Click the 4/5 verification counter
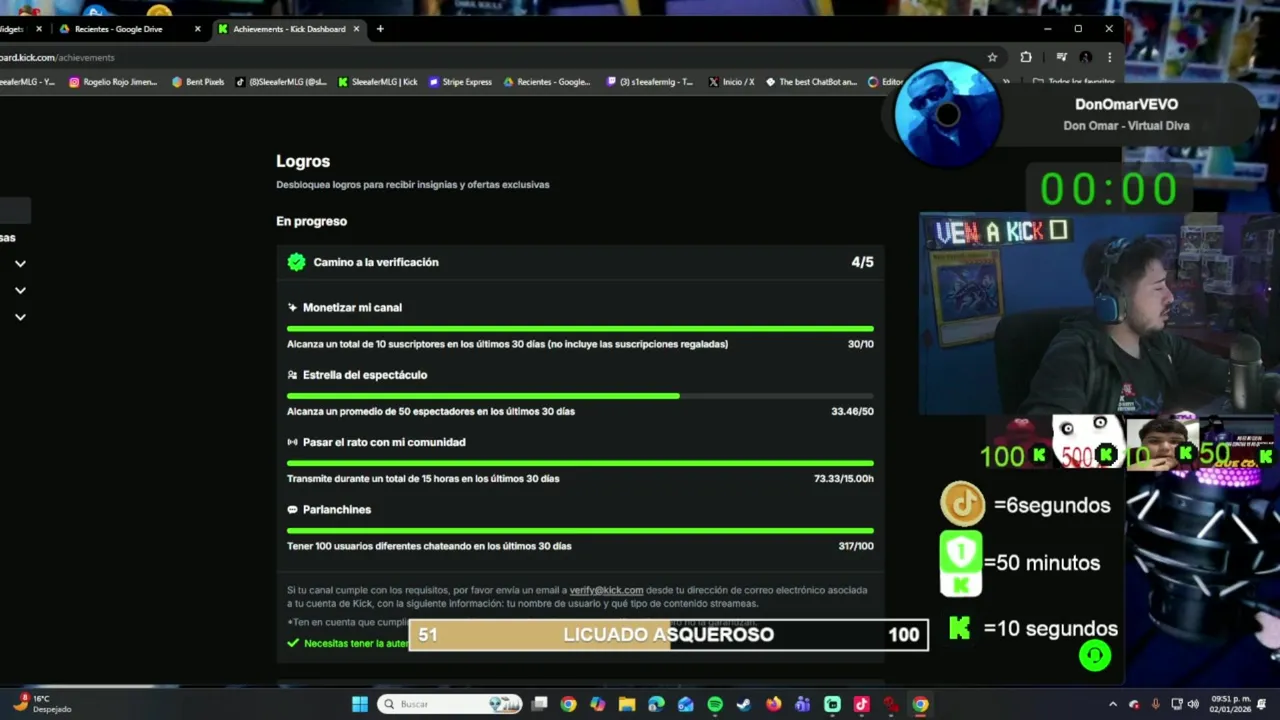Screen dimensions: 1280x720 [862, 262]
